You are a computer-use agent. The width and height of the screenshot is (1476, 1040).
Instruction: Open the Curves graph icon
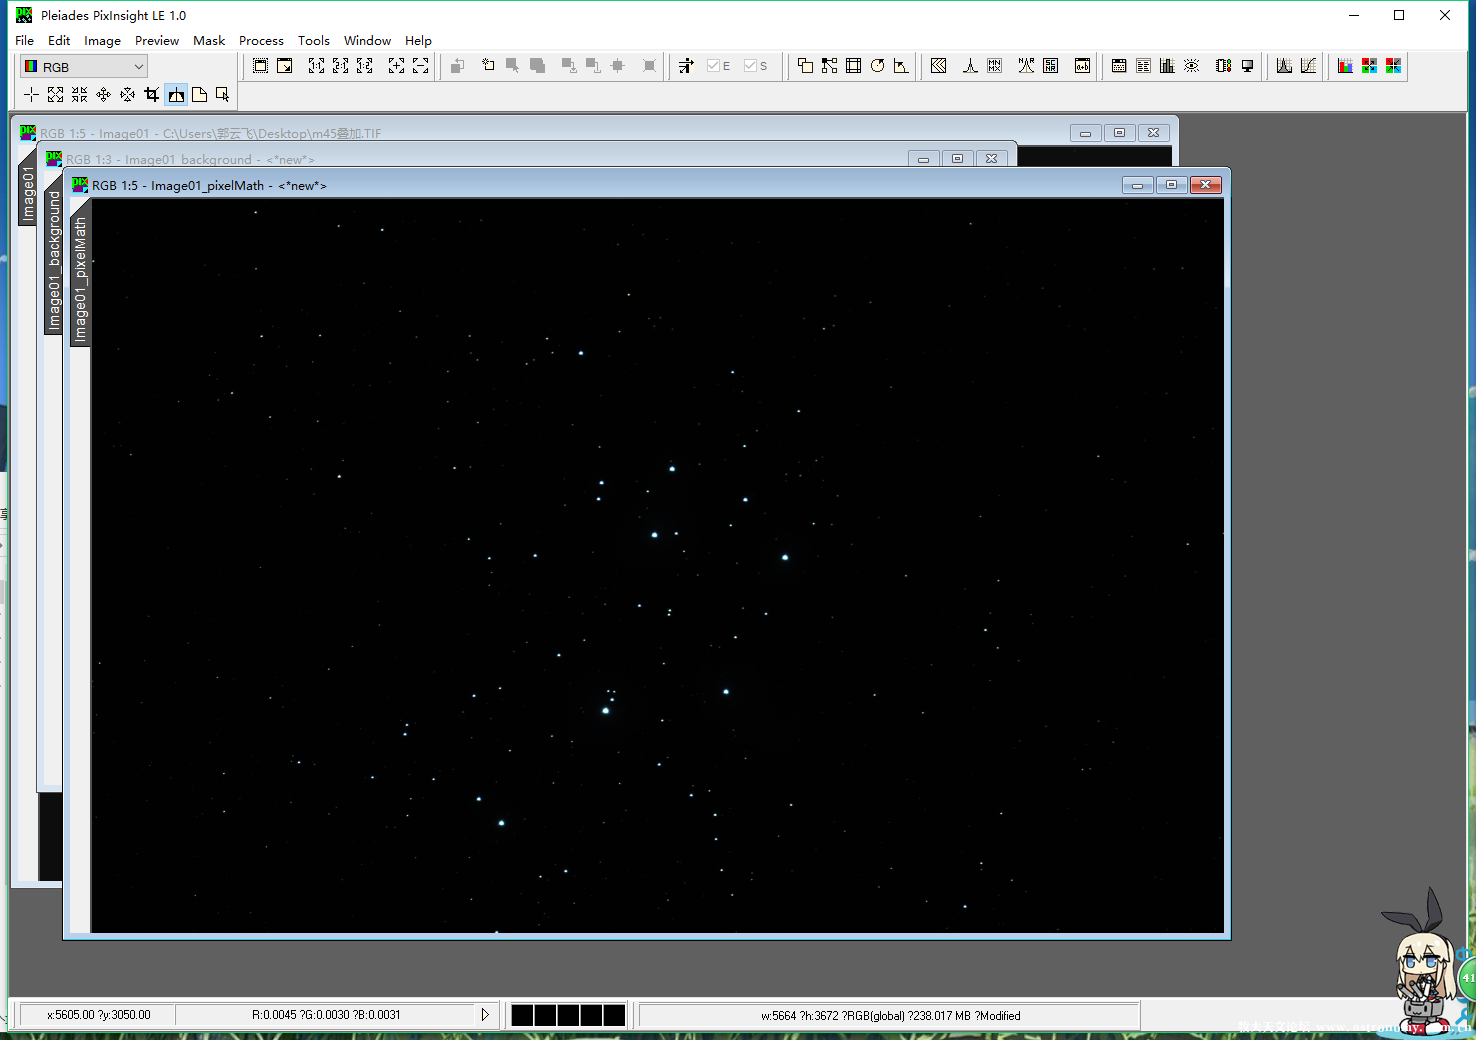[x=1309, y=66]
